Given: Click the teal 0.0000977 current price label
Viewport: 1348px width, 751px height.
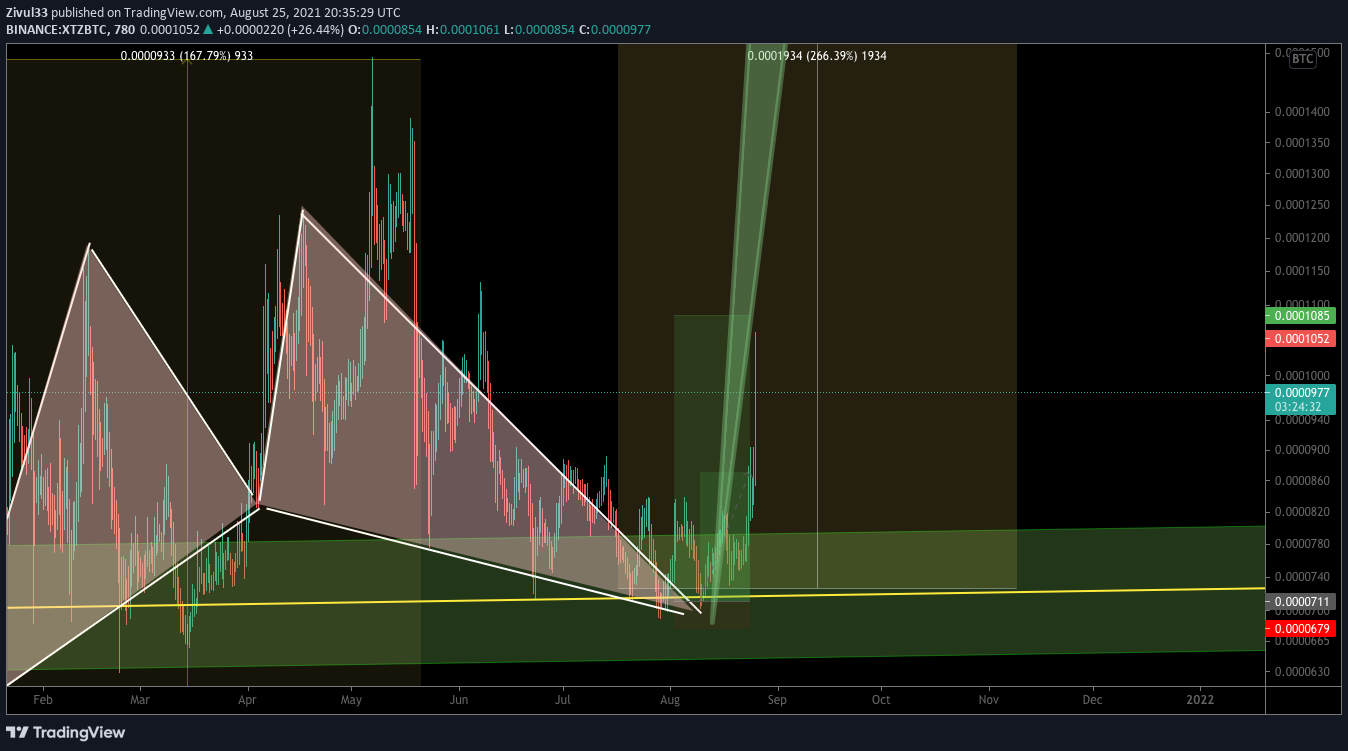Looking at the screenshot, I should click(x=1300, y=393).
